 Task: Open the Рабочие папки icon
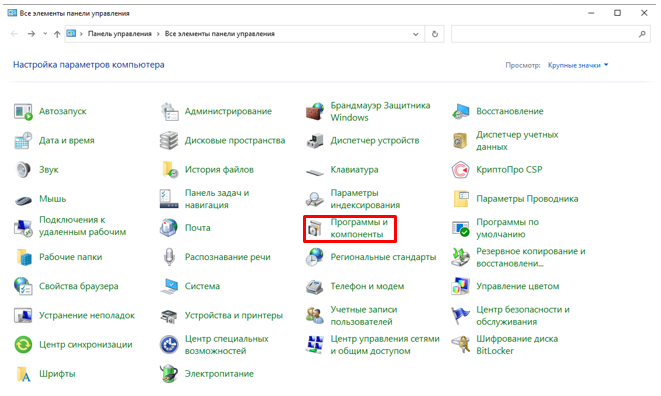pos(23,257)
